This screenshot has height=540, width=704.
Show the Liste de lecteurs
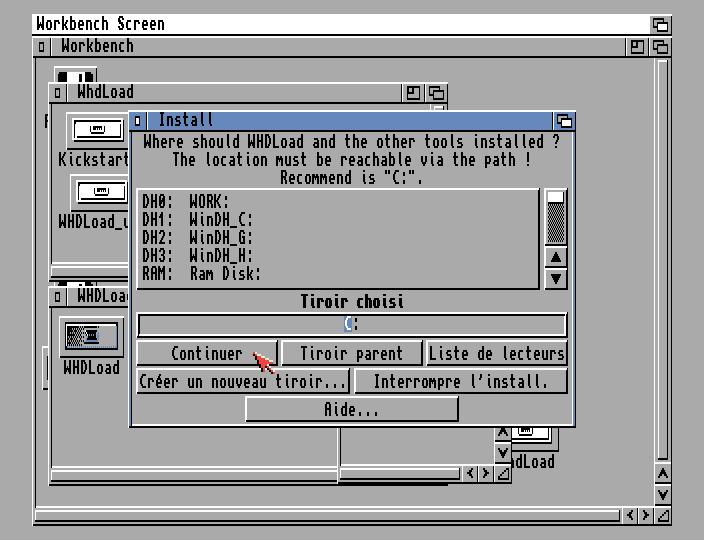click(x=497, y=353)
